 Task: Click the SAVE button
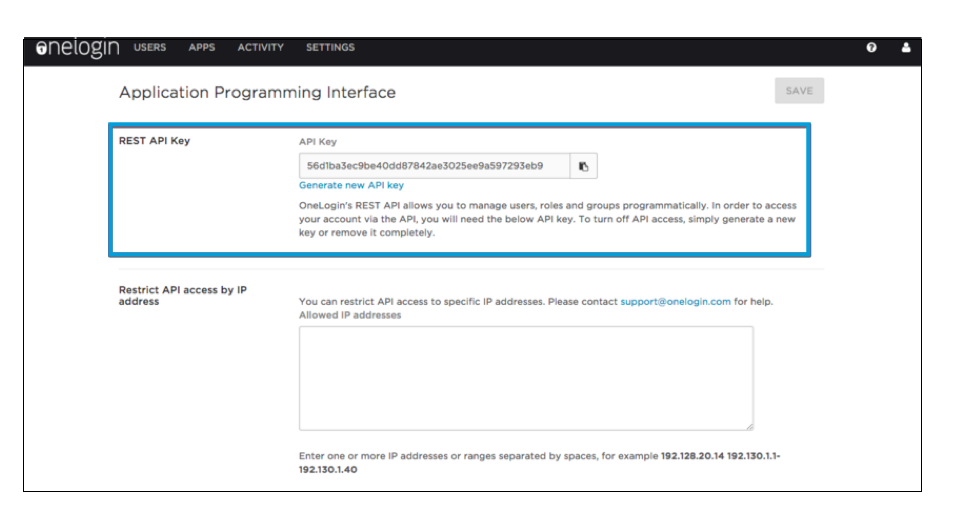coord(799,91)
